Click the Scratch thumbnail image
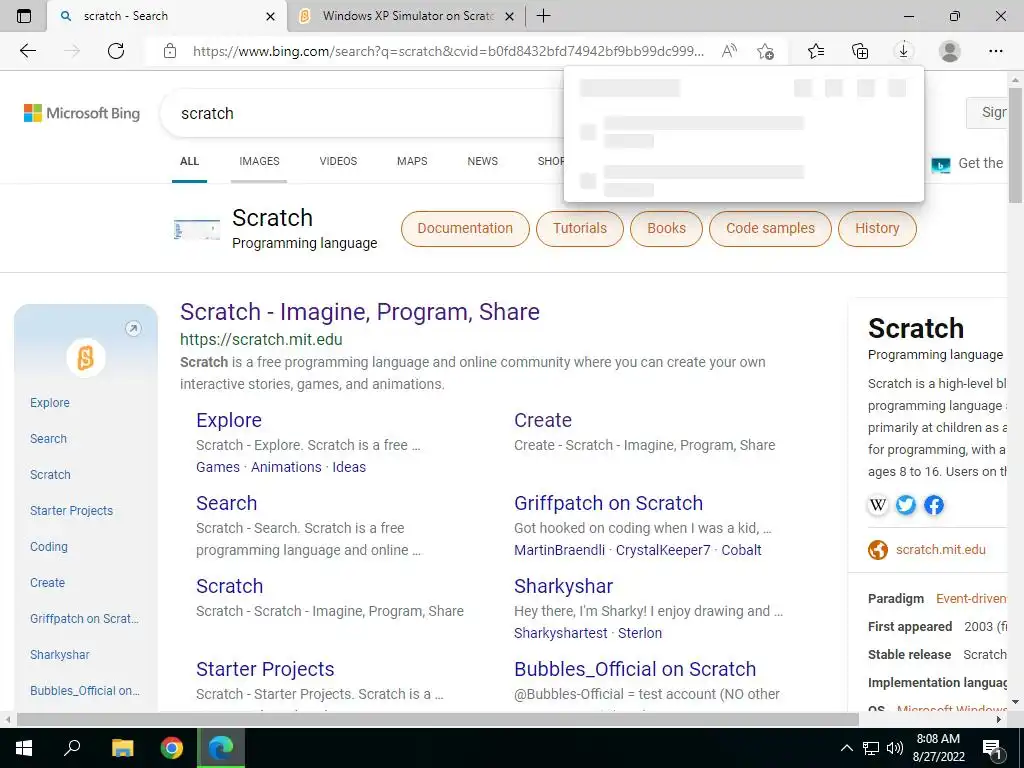The width and height of the screenshot is (1024, 768). point(197,230)
